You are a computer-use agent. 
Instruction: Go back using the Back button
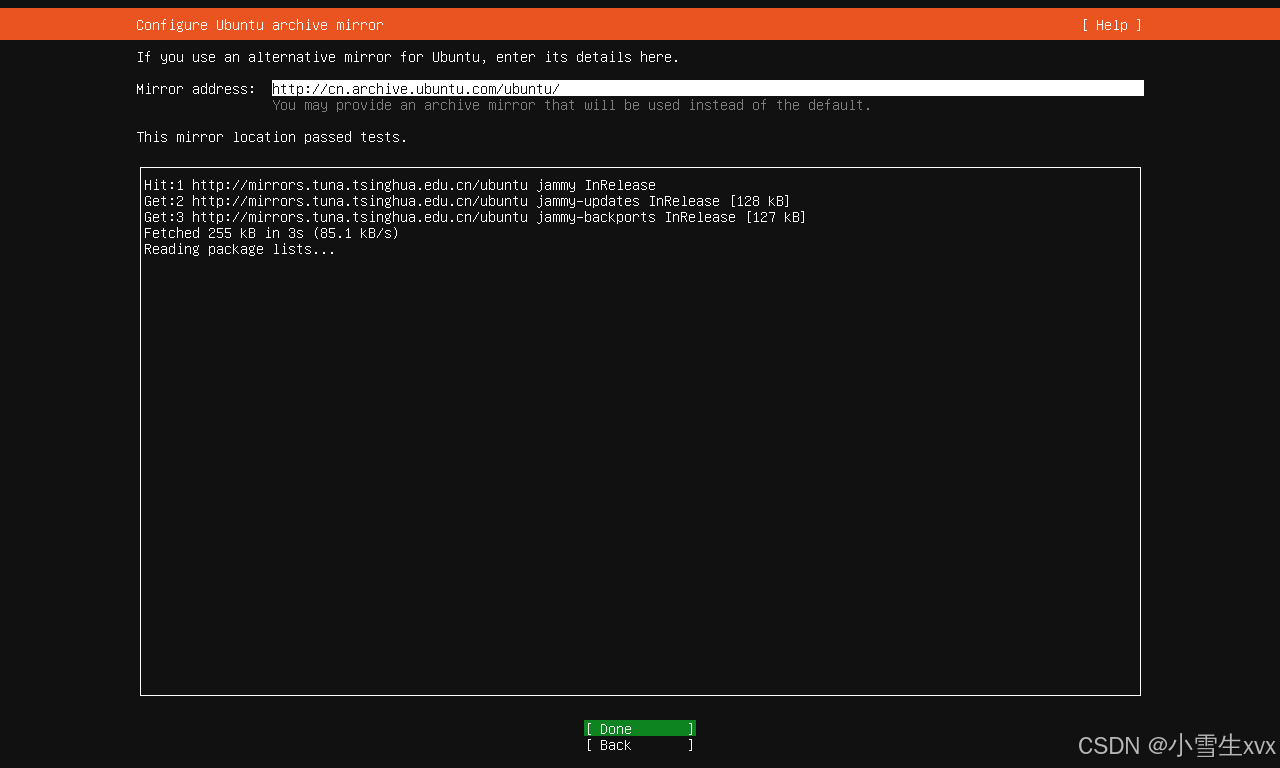point(640,745)
